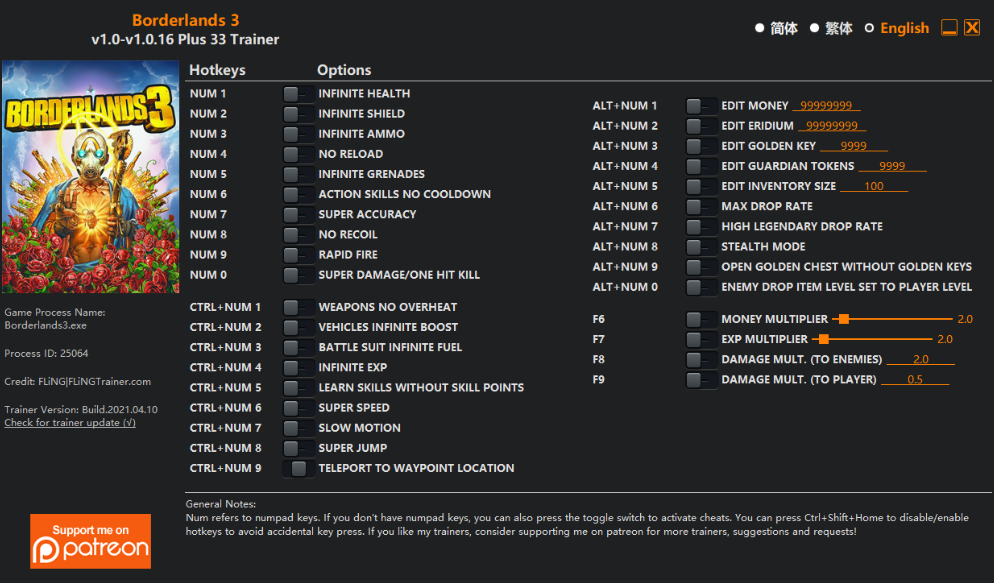Toggle Rapid Fire switch
The image size is (994, 583).
click(298, 255)
